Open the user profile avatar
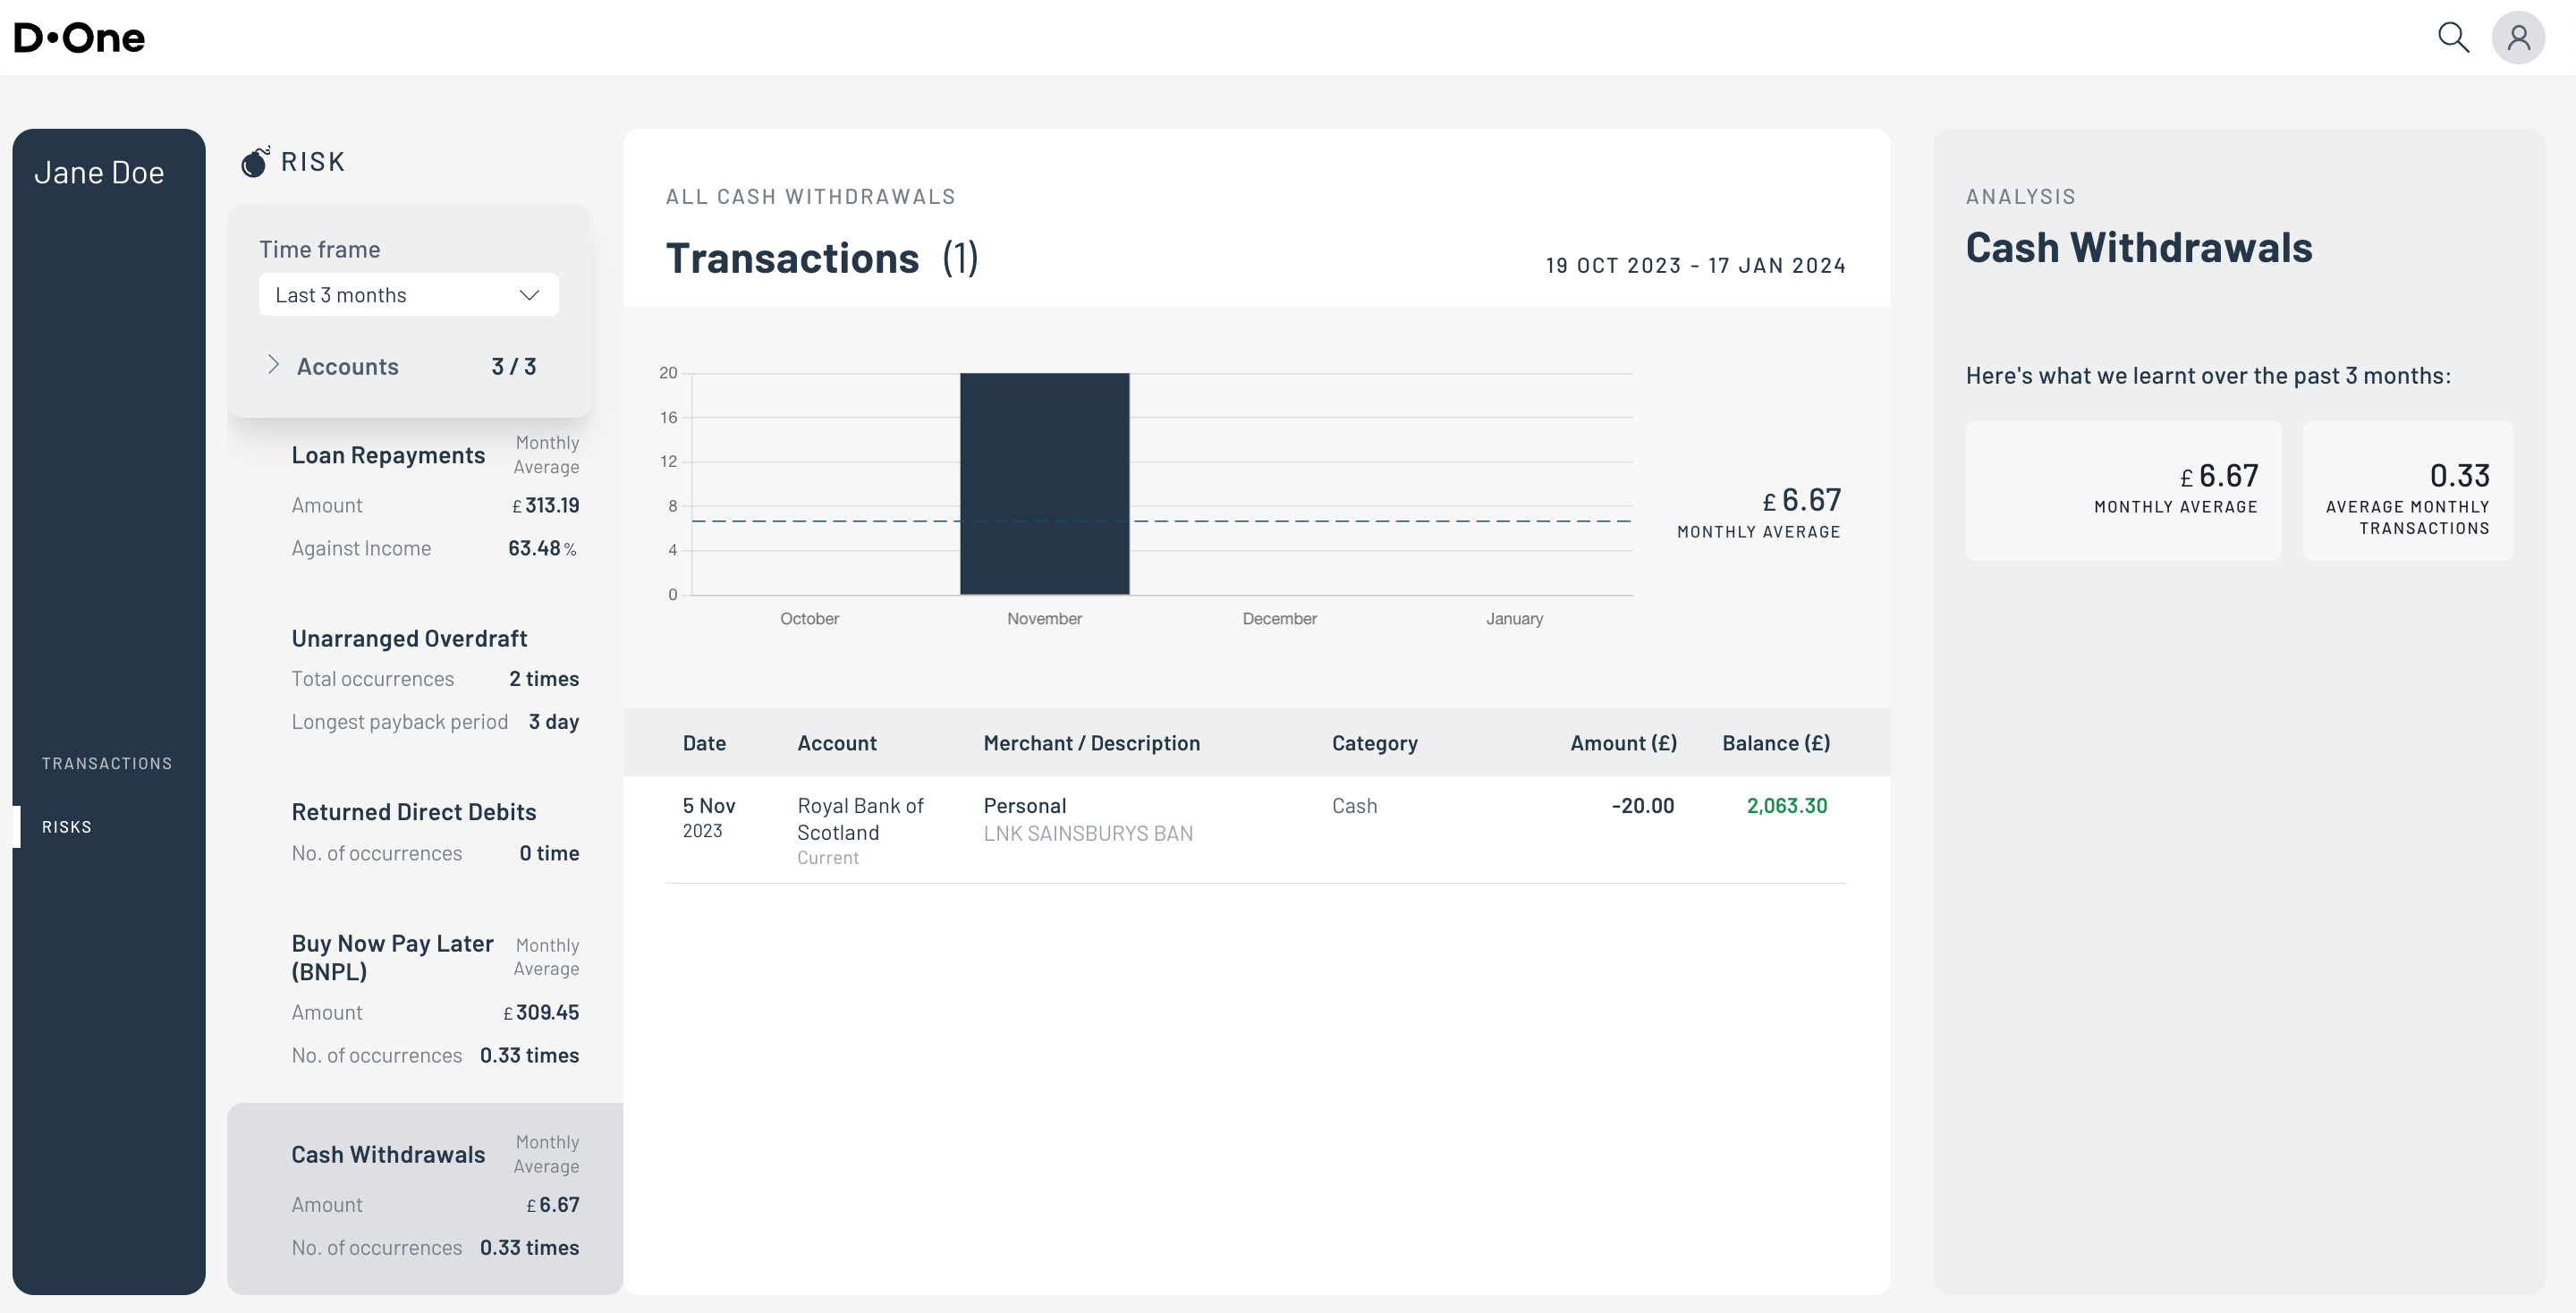2576x1313 pixels. tap(2518, 38)
